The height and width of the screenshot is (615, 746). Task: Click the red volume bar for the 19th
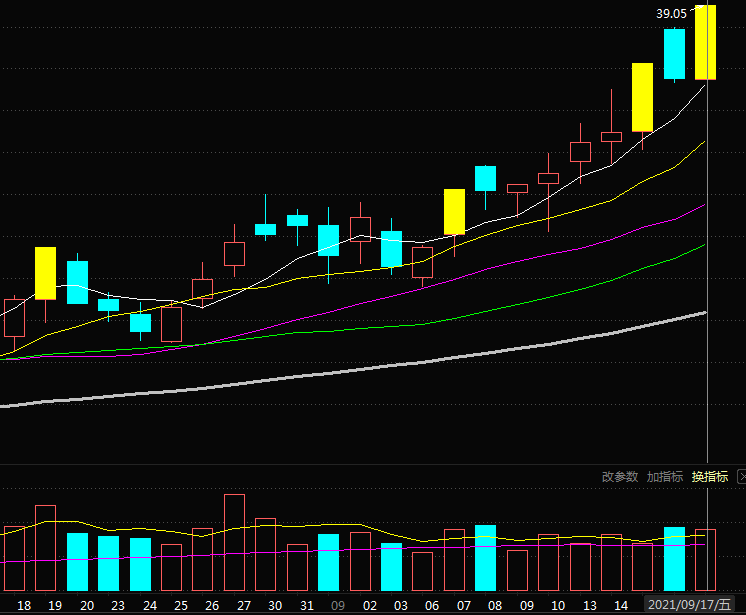(x=46, y=548)
